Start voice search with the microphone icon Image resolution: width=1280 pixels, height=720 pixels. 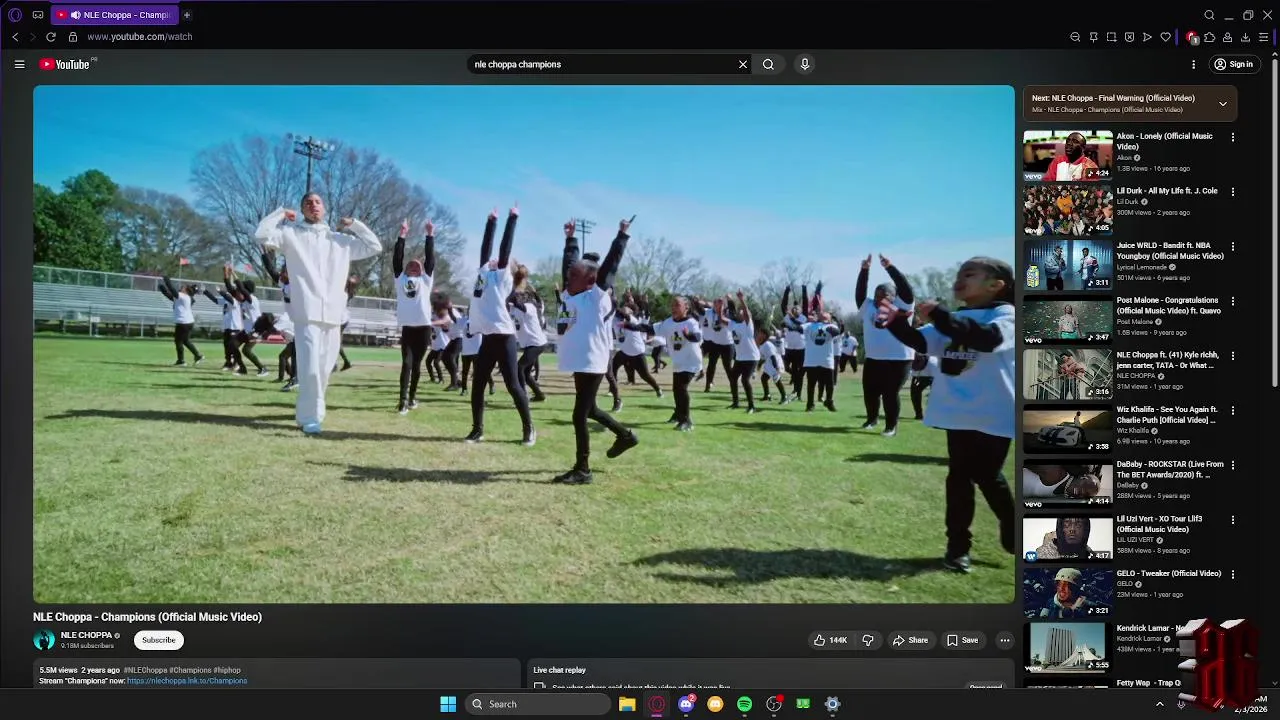(805, 64)
